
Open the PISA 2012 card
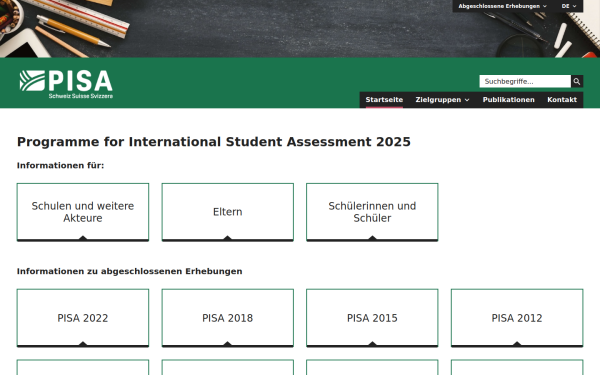coord(517,318)
